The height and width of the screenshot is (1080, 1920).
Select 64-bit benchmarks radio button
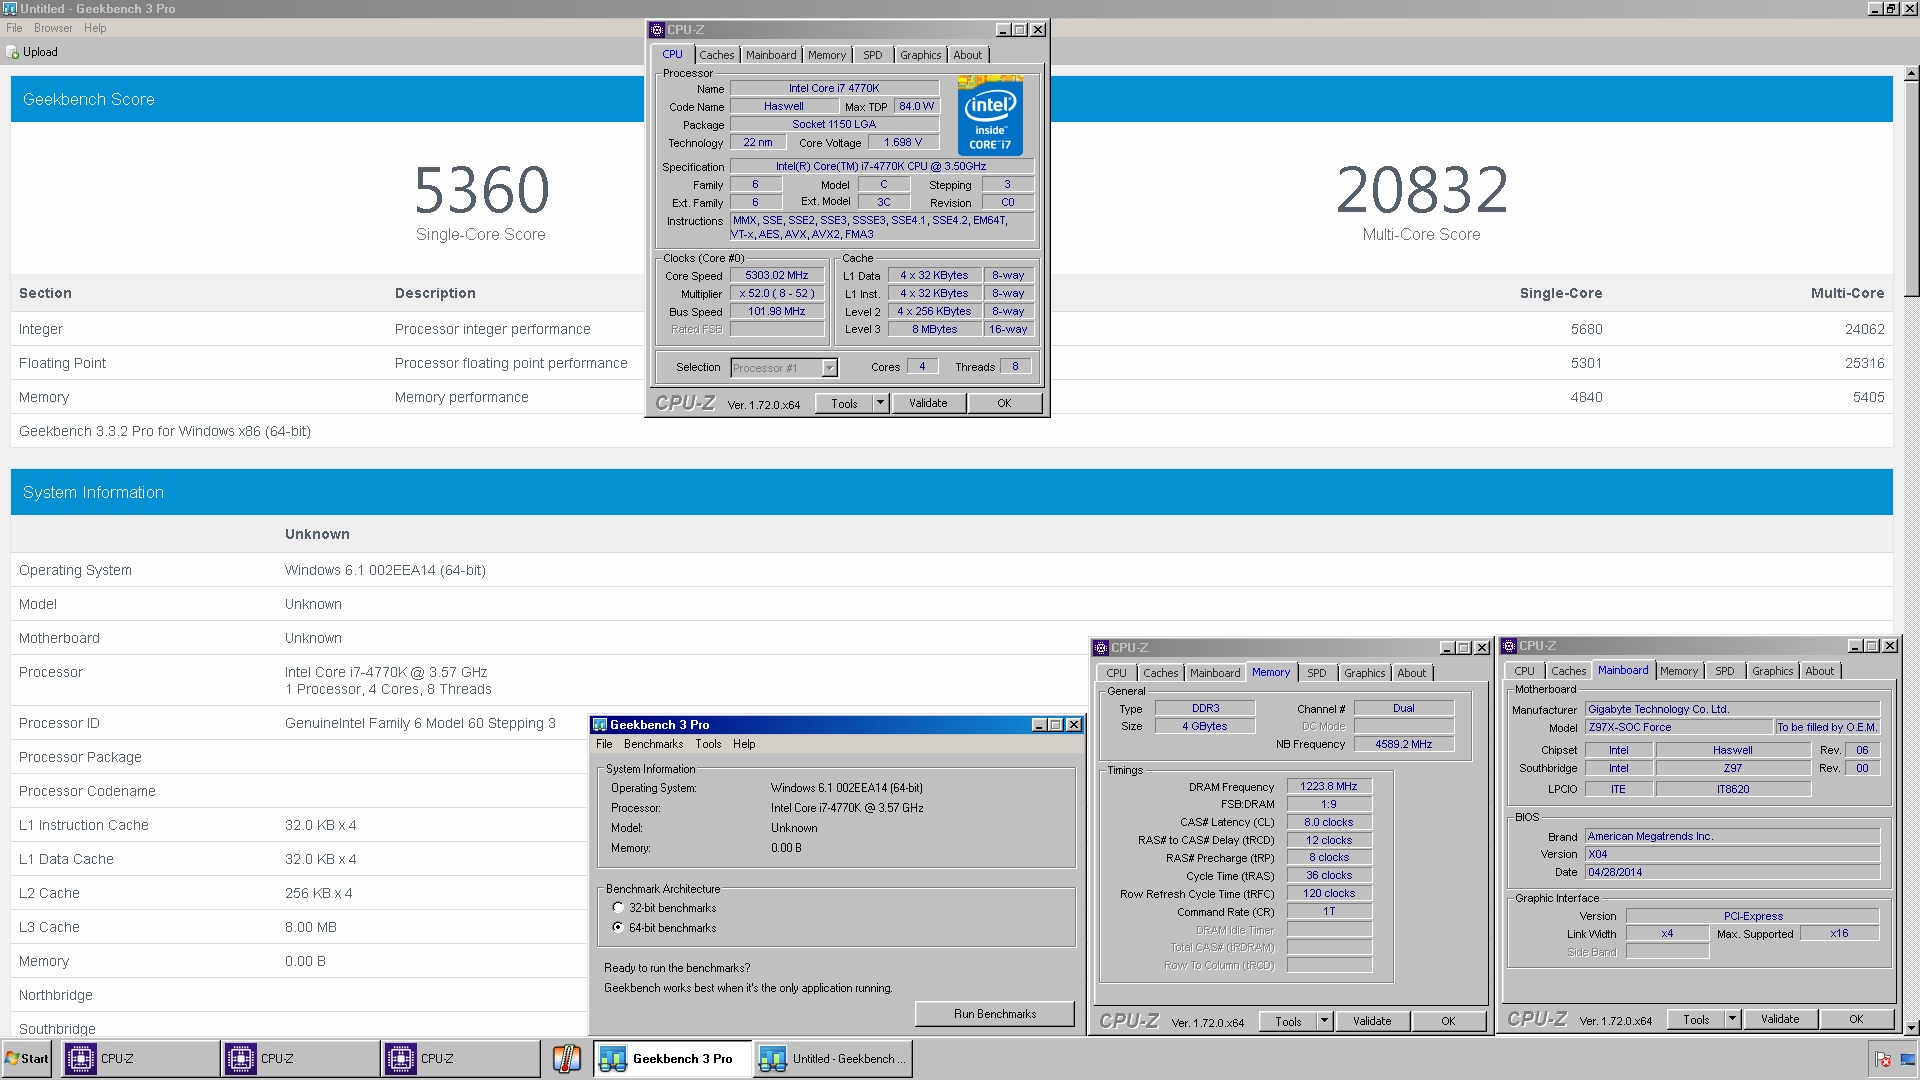click(x=618, y=928)
